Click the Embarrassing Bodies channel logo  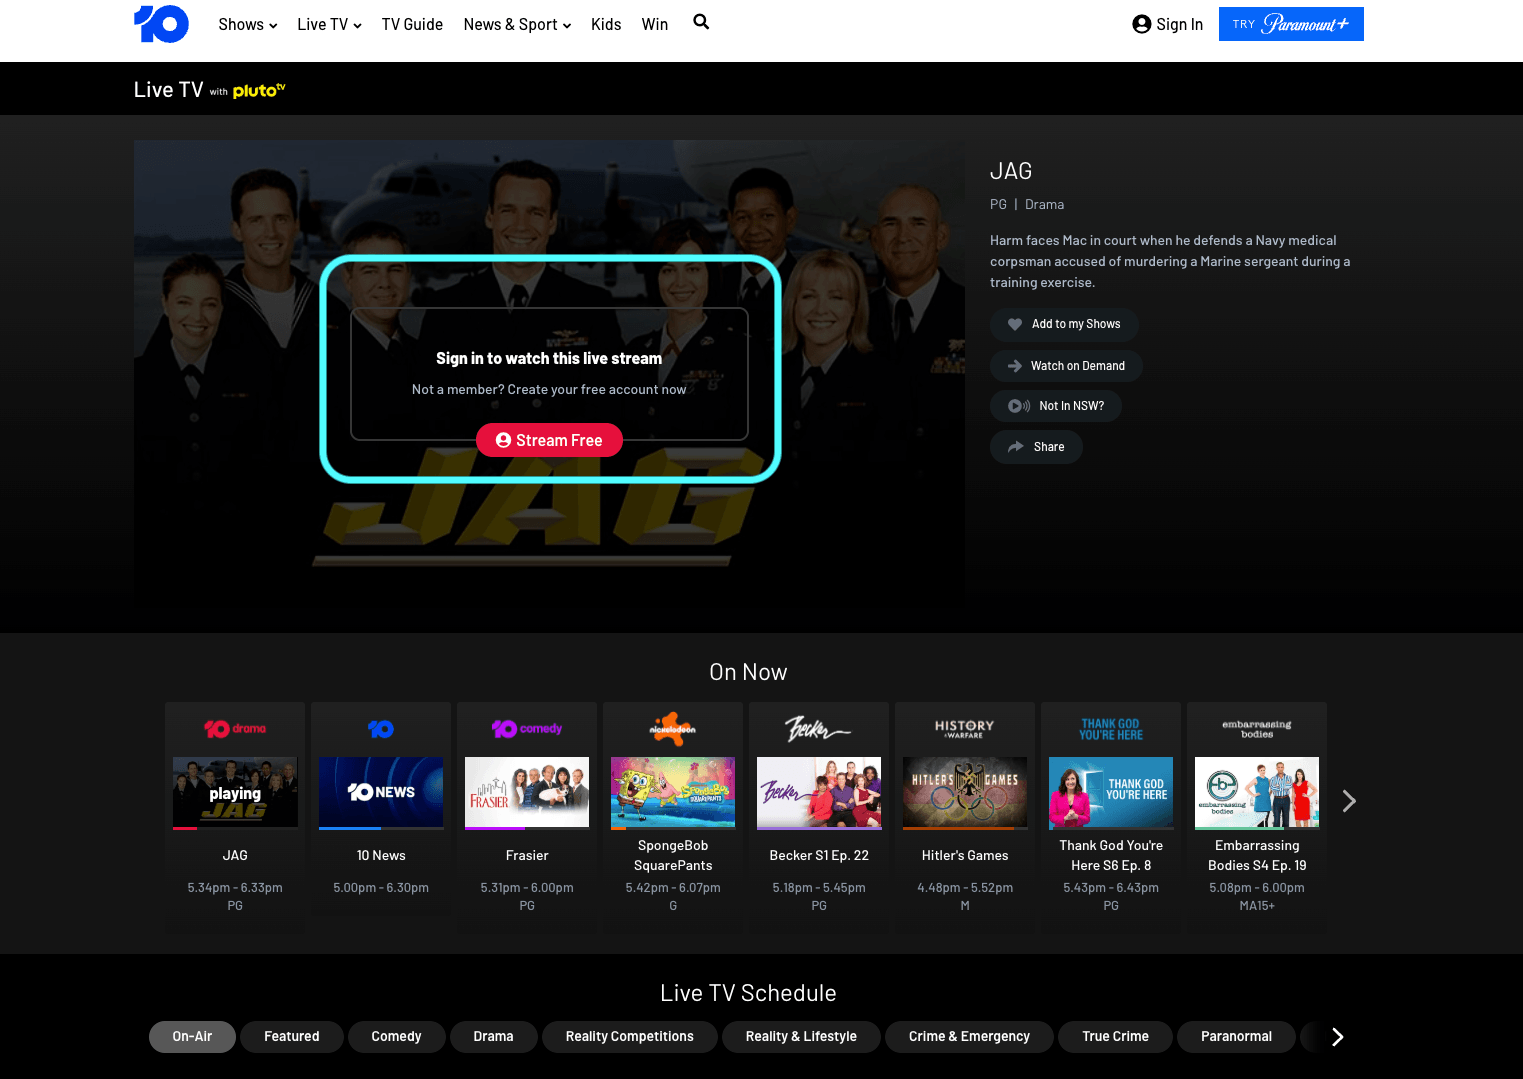click(x=1257, y=729)
